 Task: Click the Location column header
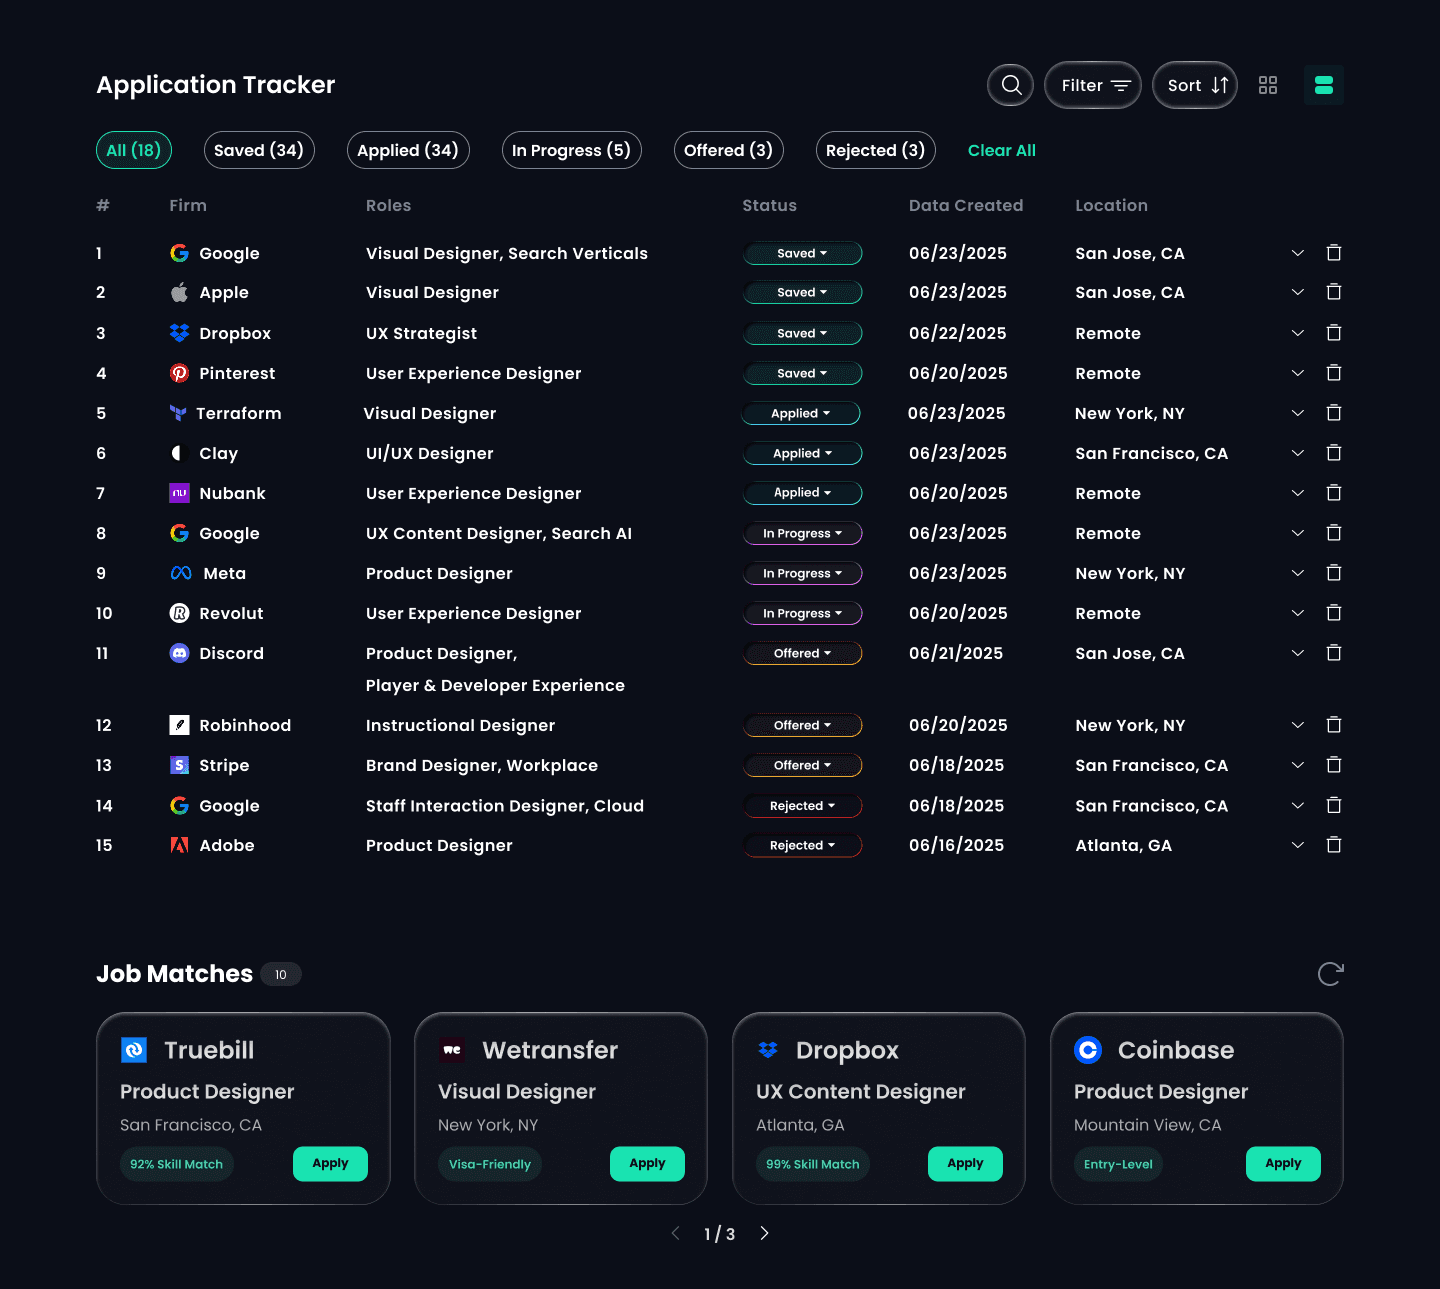1111,205
